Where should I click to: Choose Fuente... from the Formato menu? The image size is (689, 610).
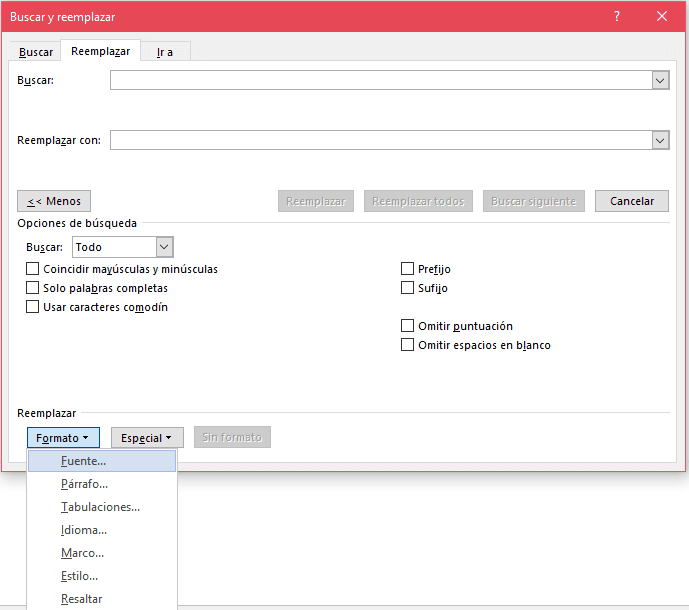point(102,461)
